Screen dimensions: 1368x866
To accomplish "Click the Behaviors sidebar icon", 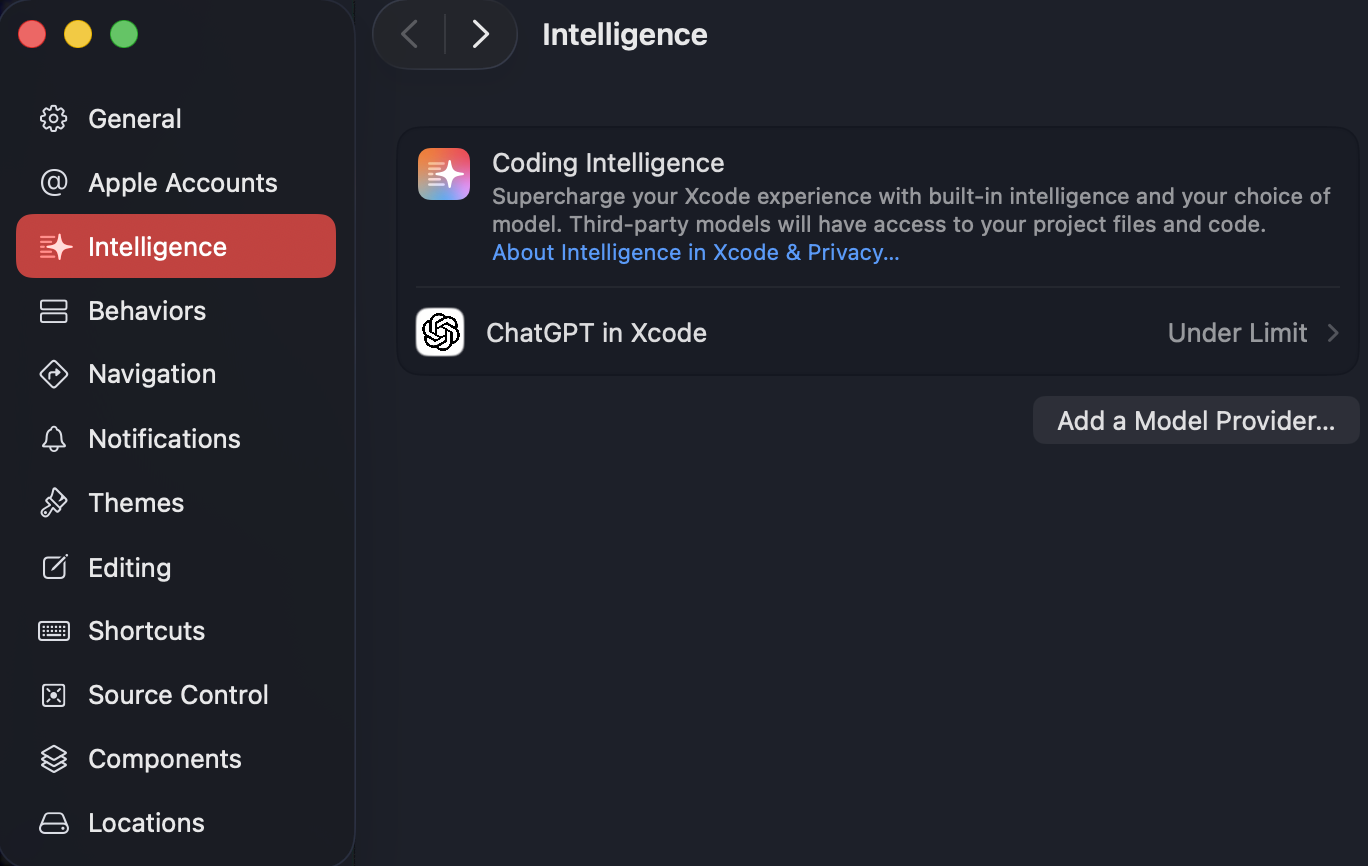I will click(53, 311).
